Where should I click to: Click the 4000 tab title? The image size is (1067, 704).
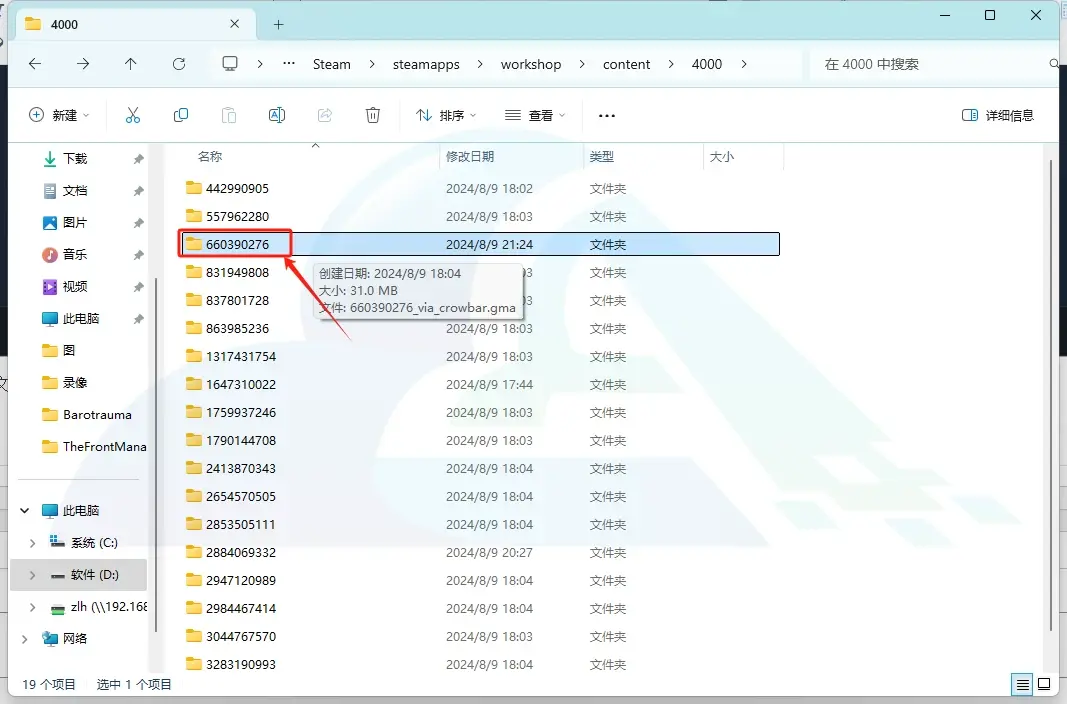tap(65, 24)
